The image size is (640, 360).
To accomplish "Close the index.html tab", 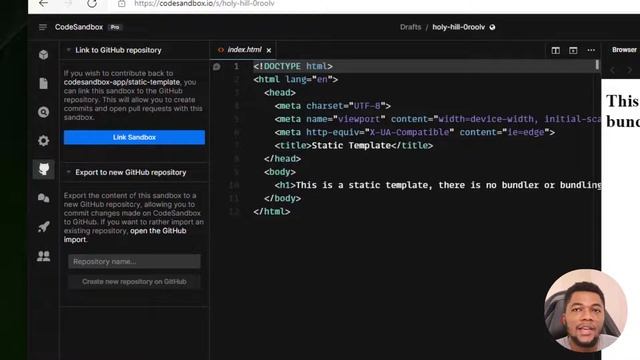I will pyautogui.click(x=269, y=50).
